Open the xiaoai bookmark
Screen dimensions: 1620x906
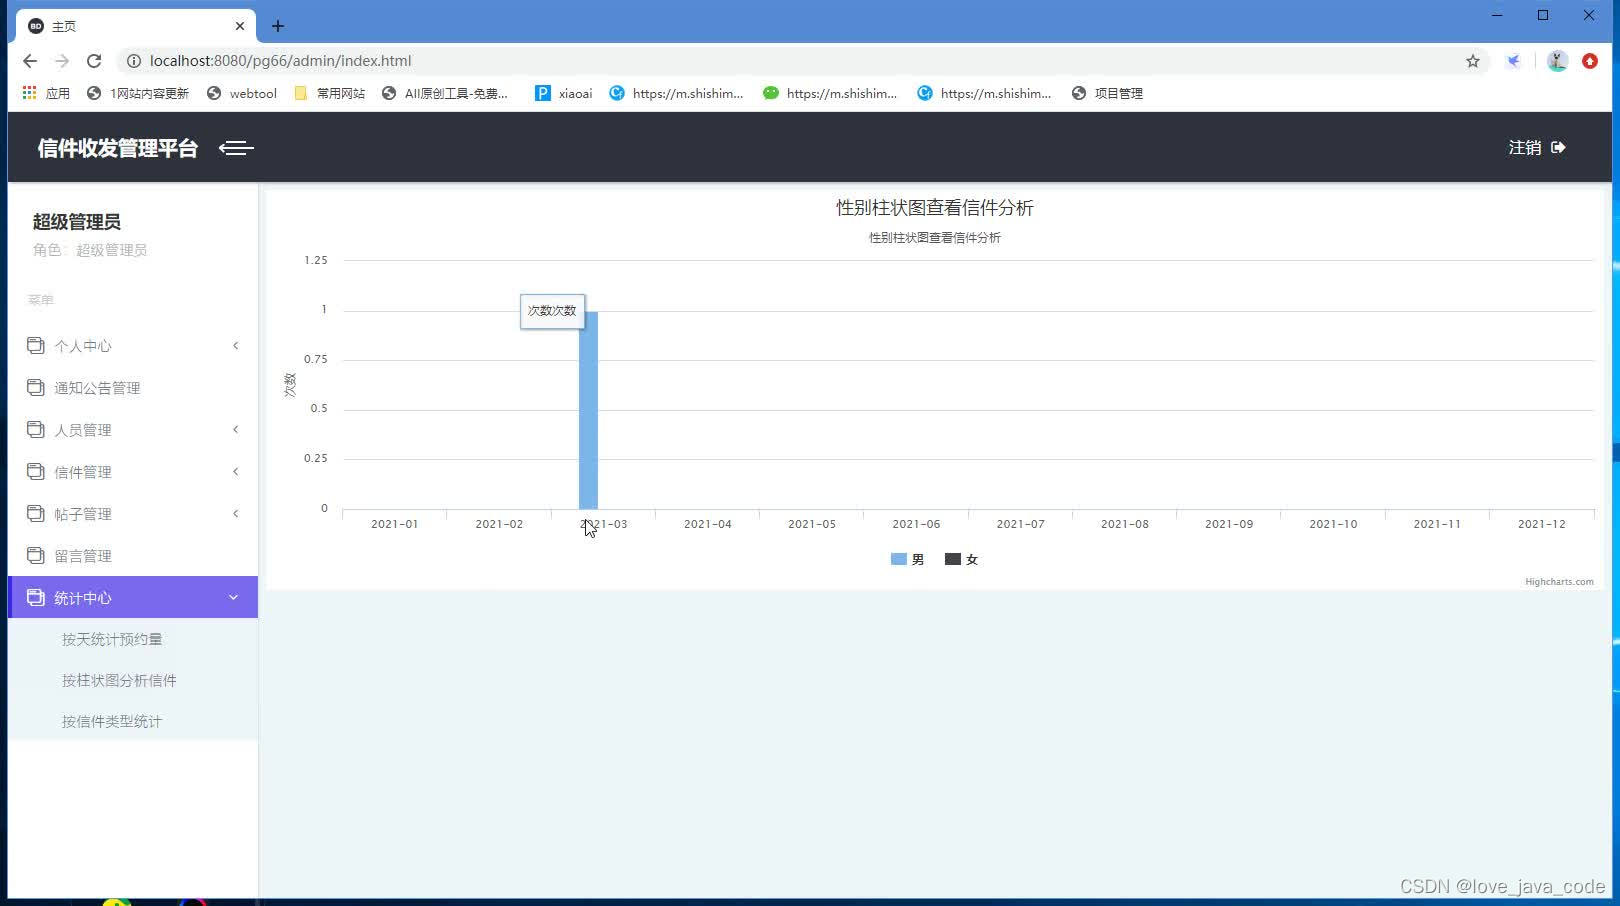click(x=564, y=93)
